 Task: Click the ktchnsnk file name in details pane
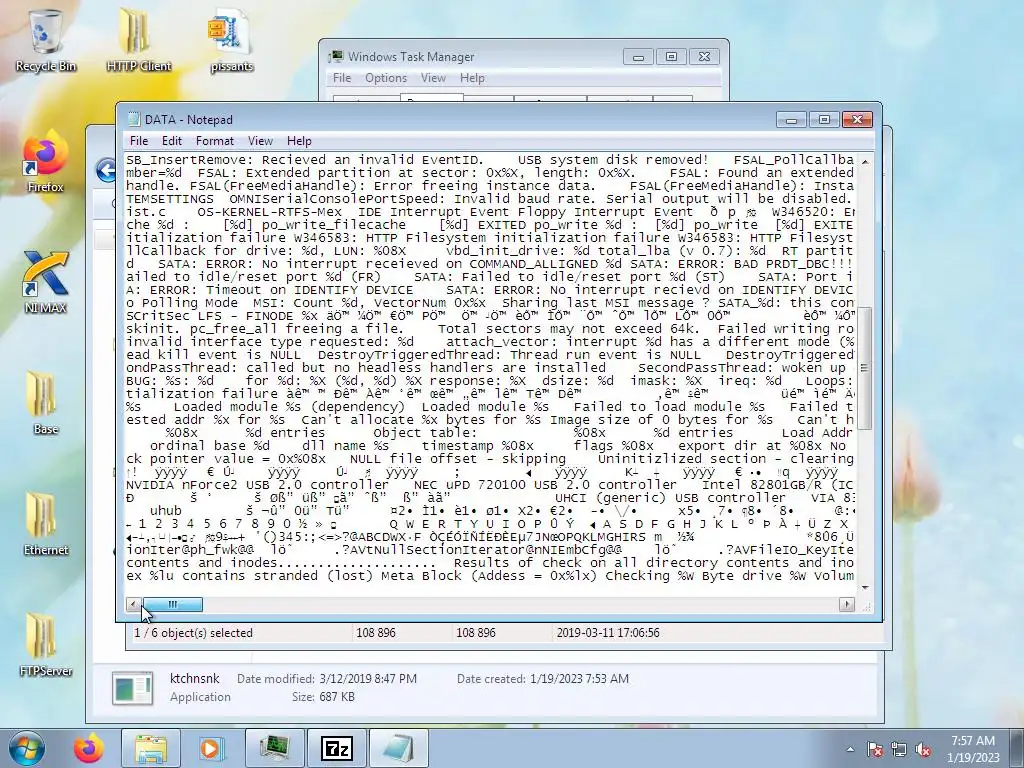(x=195, y=679)
